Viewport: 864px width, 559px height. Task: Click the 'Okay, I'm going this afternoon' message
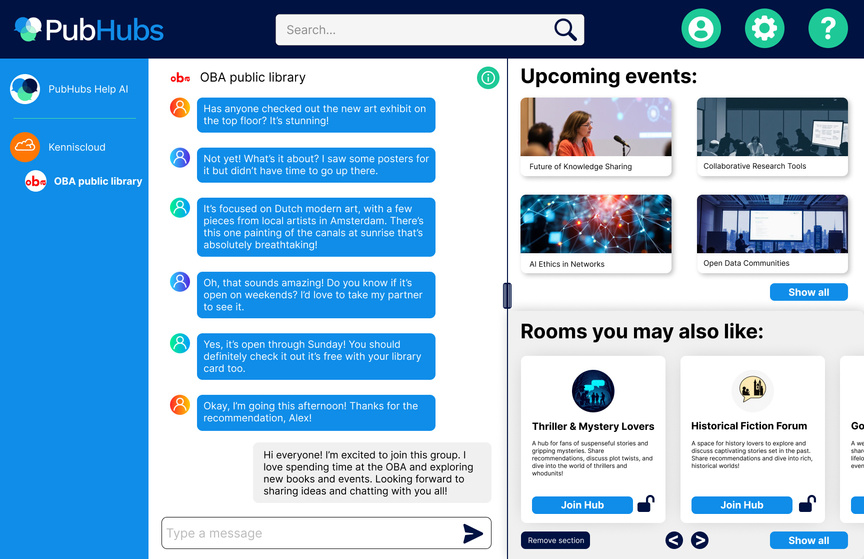click(316, 412)
